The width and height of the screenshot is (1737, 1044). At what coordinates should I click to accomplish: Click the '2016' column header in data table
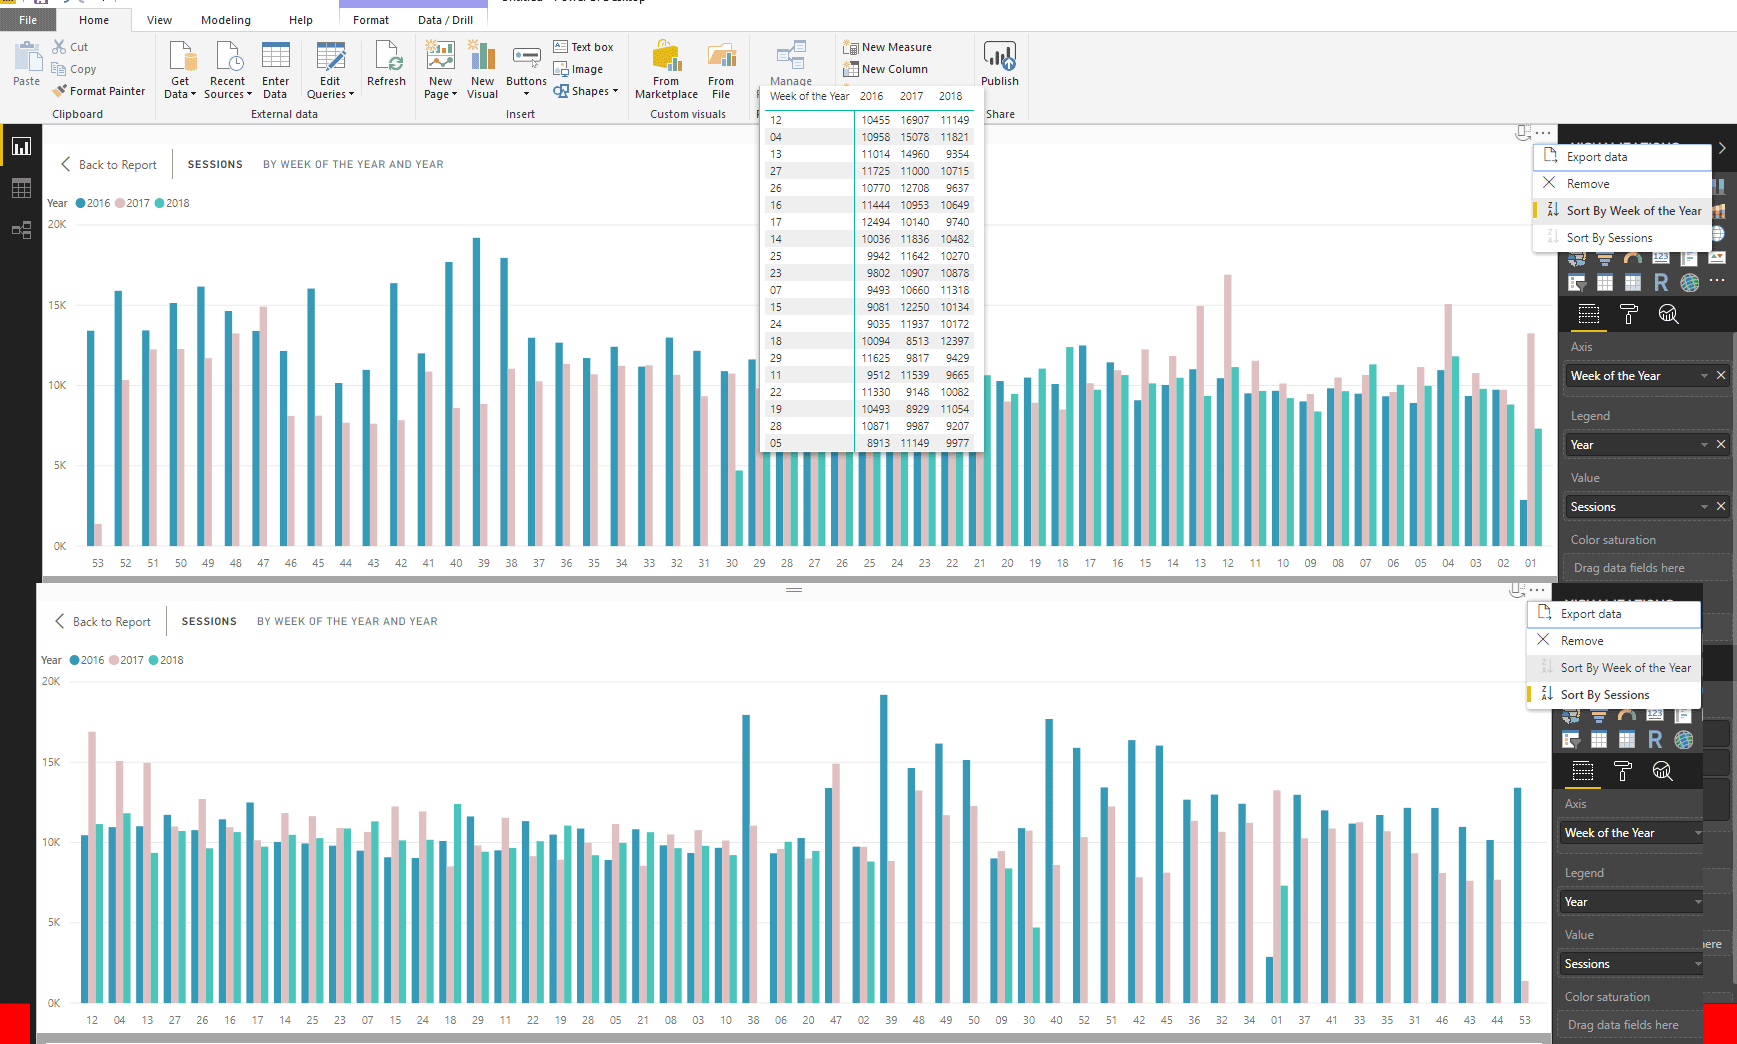(871, 97)
